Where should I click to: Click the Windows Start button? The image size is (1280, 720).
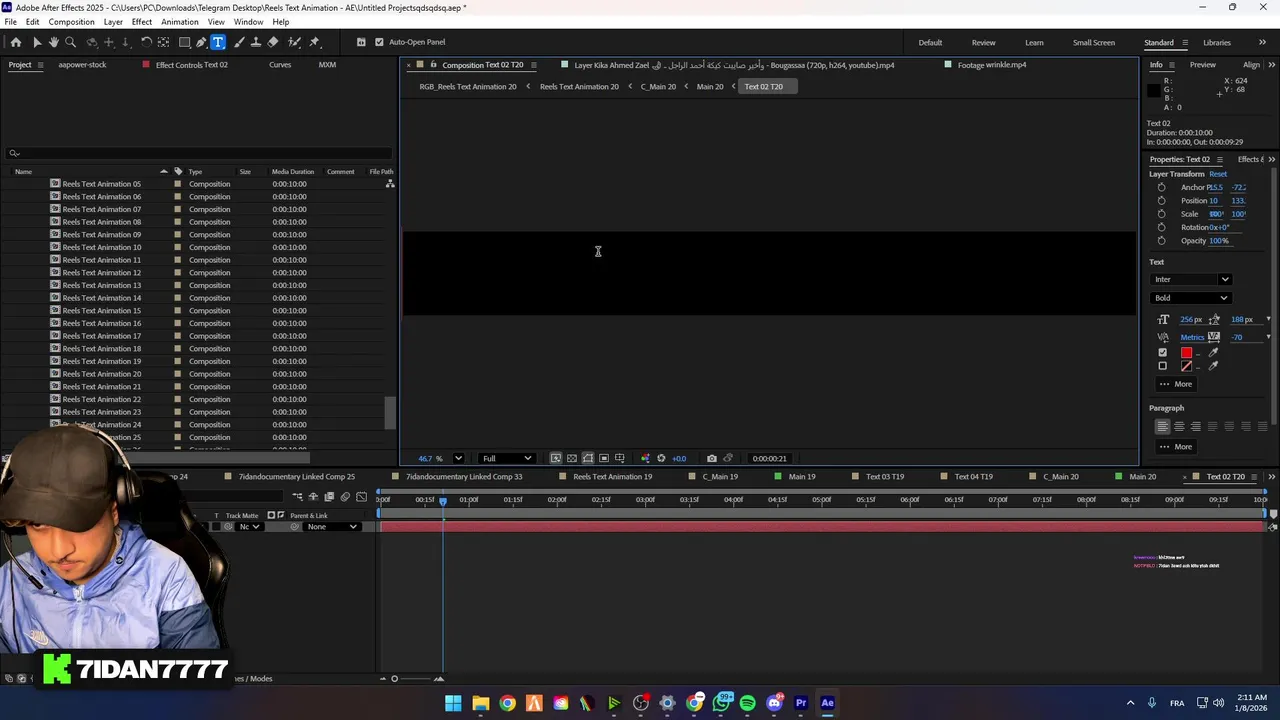pyautogui.click(x=453, y=703)
